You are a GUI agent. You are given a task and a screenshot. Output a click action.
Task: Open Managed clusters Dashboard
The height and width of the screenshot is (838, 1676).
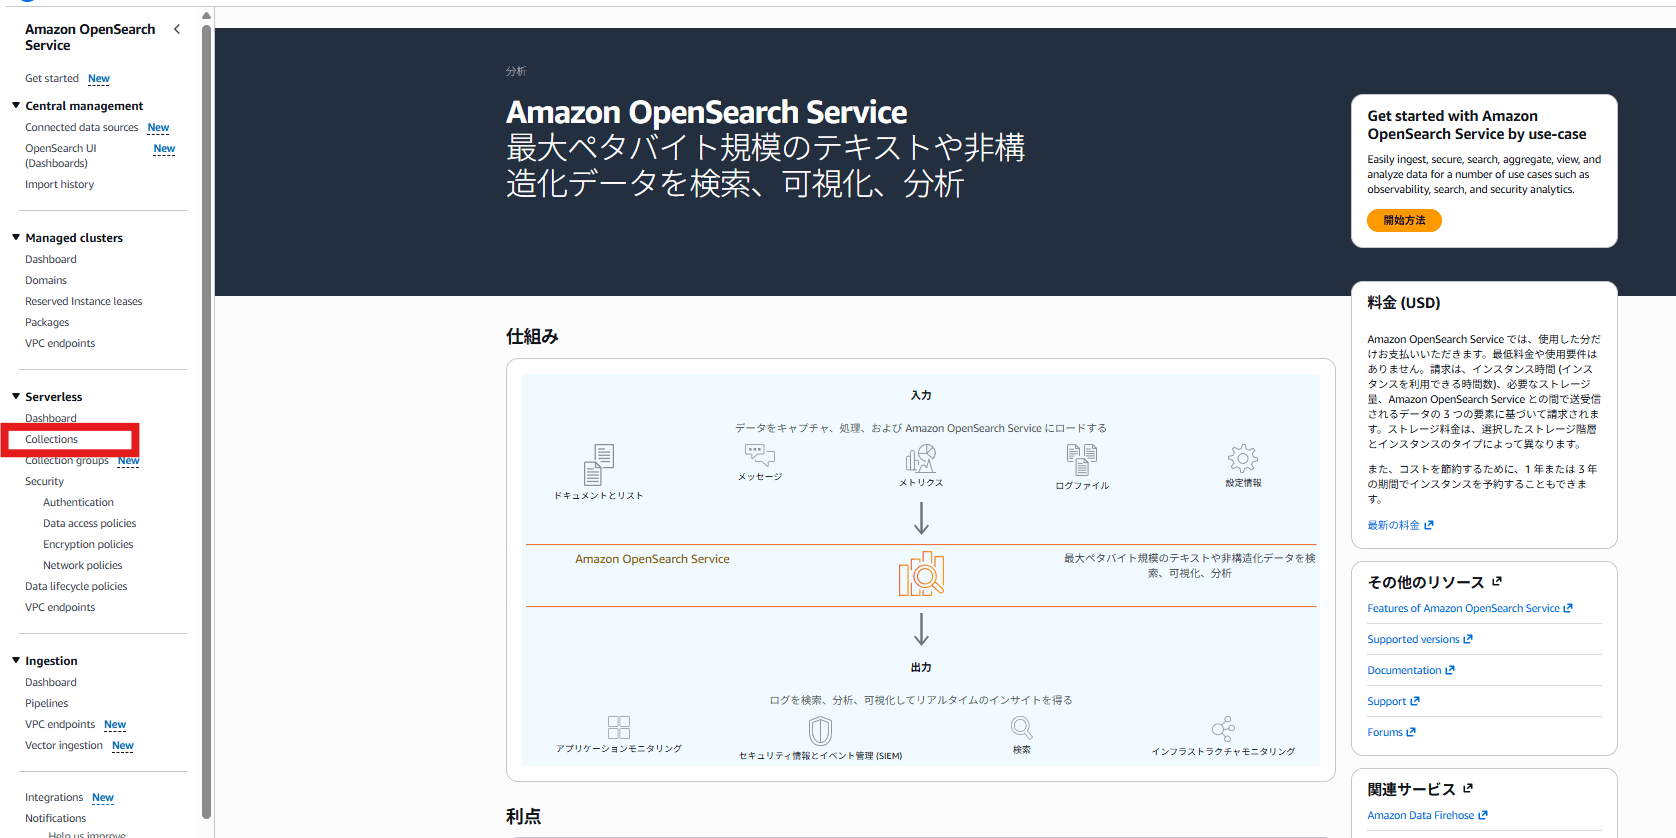(51, 259)
